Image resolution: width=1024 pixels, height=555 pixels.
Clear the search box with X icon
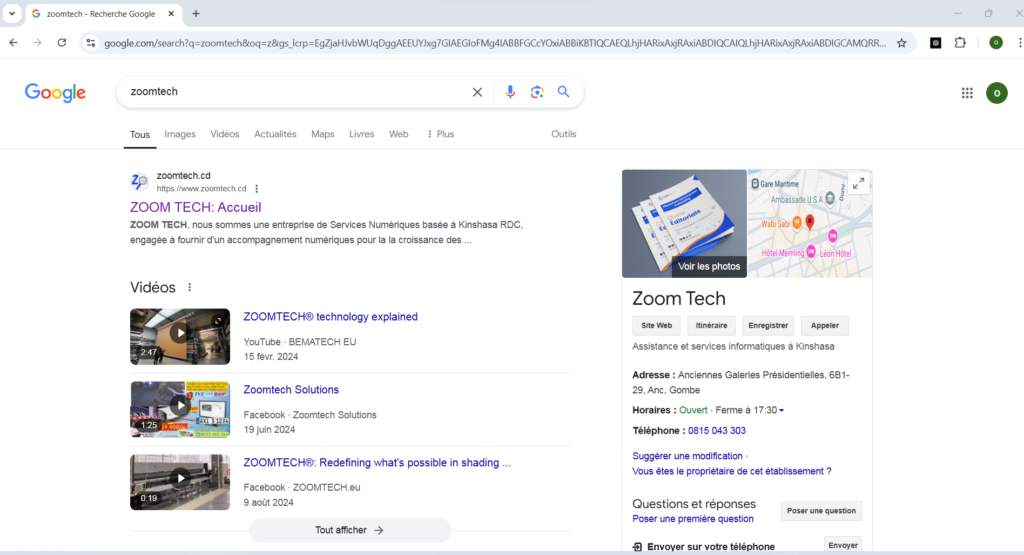point(477,92)
